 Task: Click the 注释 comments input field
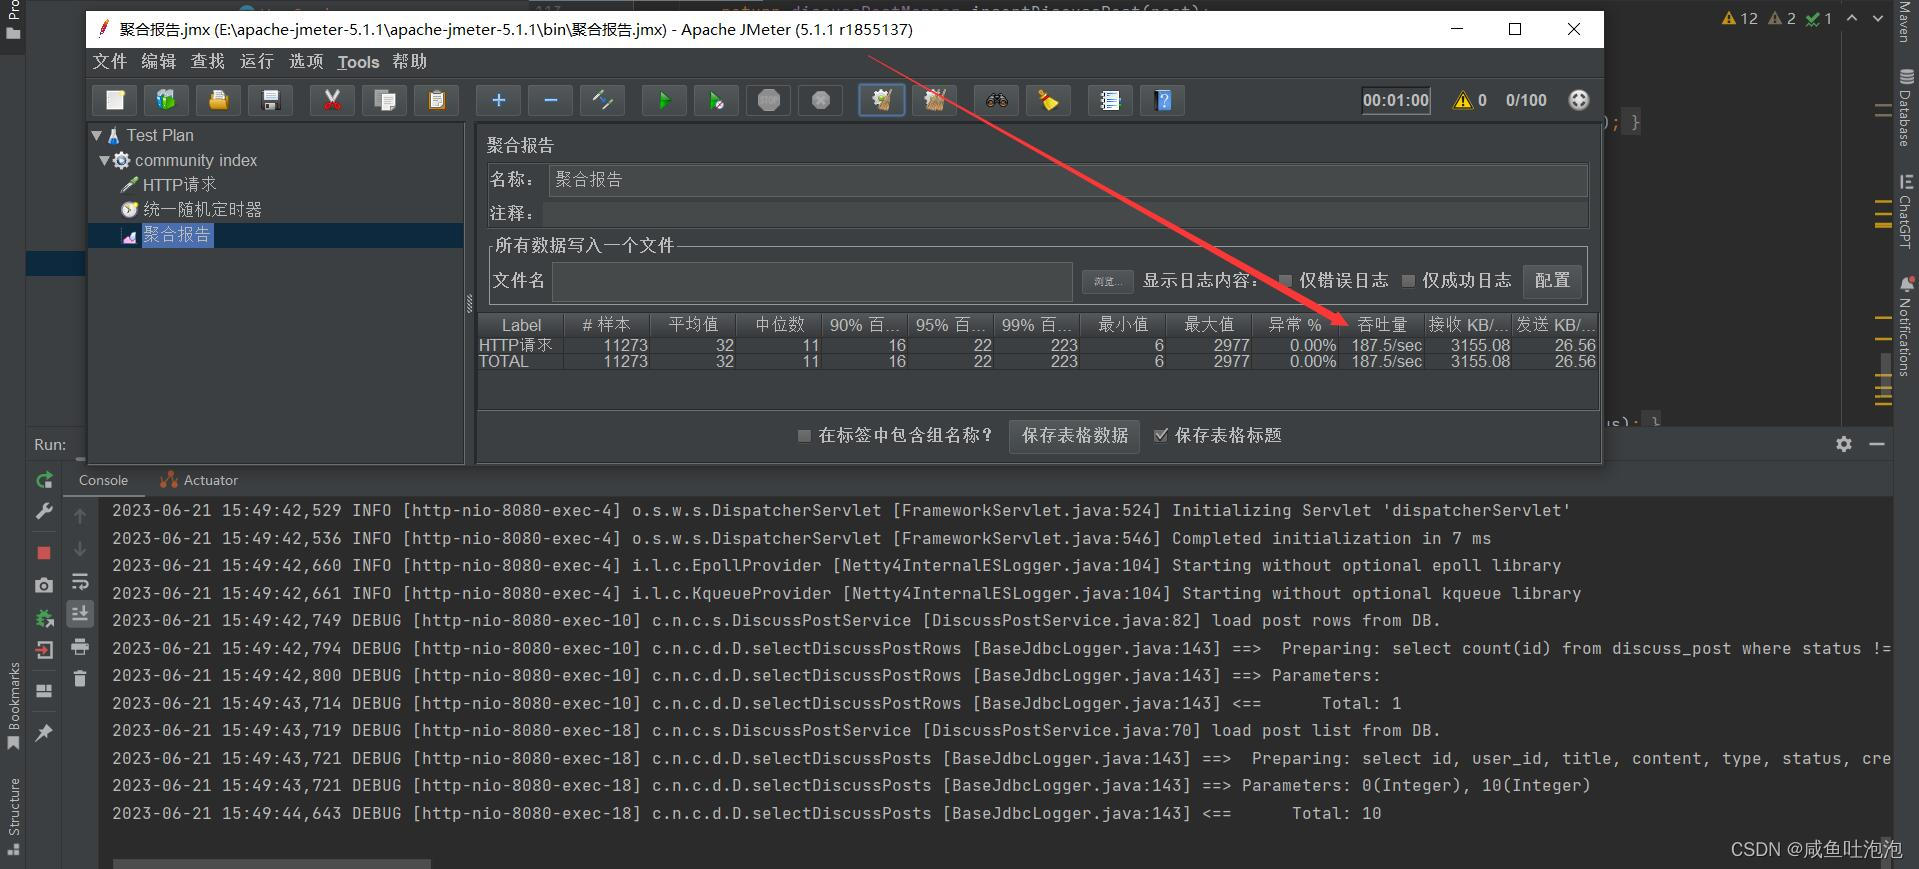tap(1065, 214)
